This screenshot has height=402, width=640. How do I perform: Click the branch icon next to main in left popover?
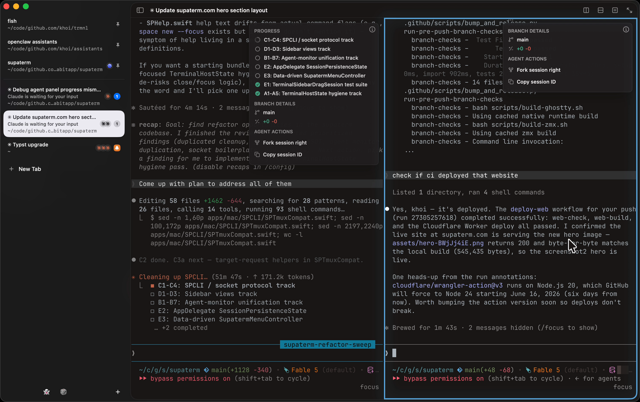(x=257, y=113)
